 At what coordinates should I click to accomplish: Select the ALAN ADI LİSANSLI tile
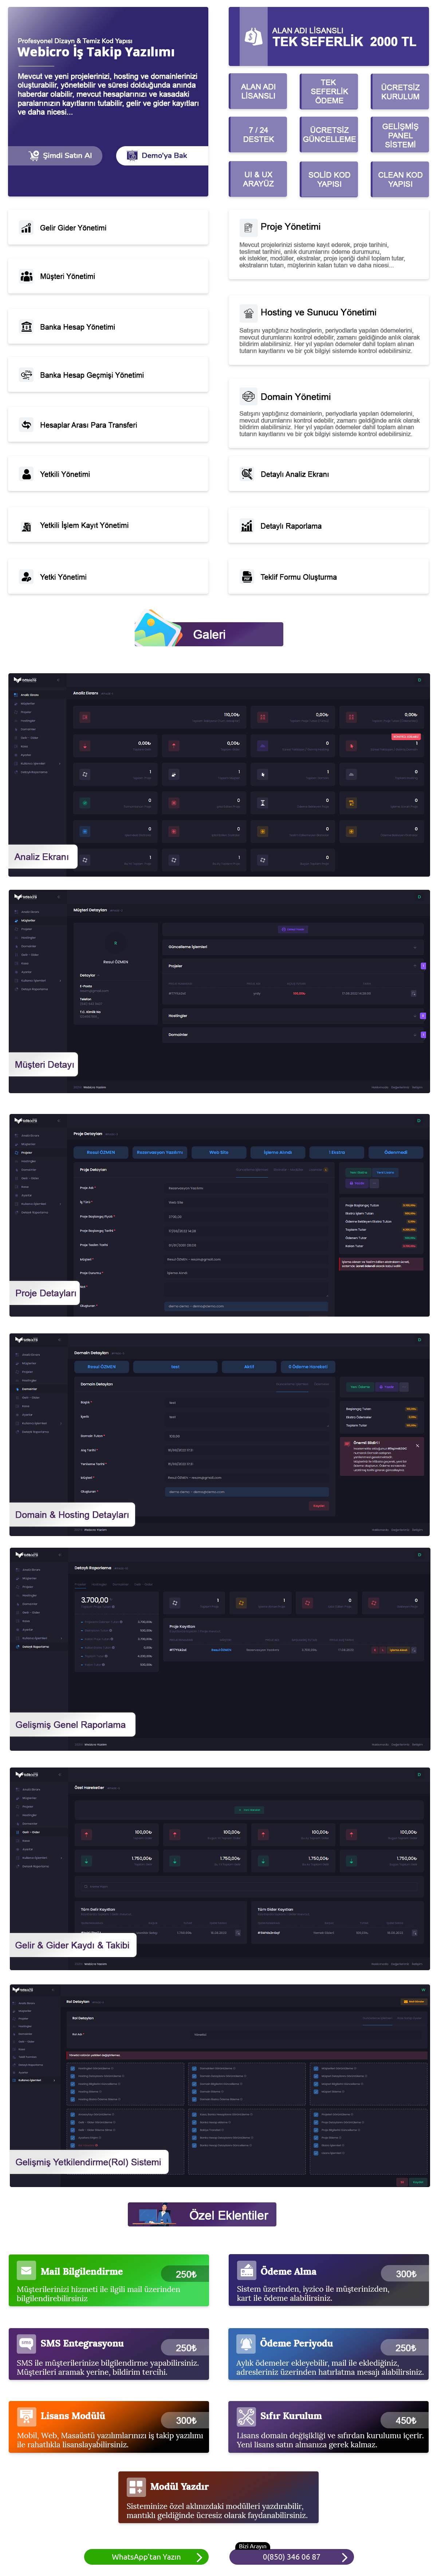coord(258,91)
